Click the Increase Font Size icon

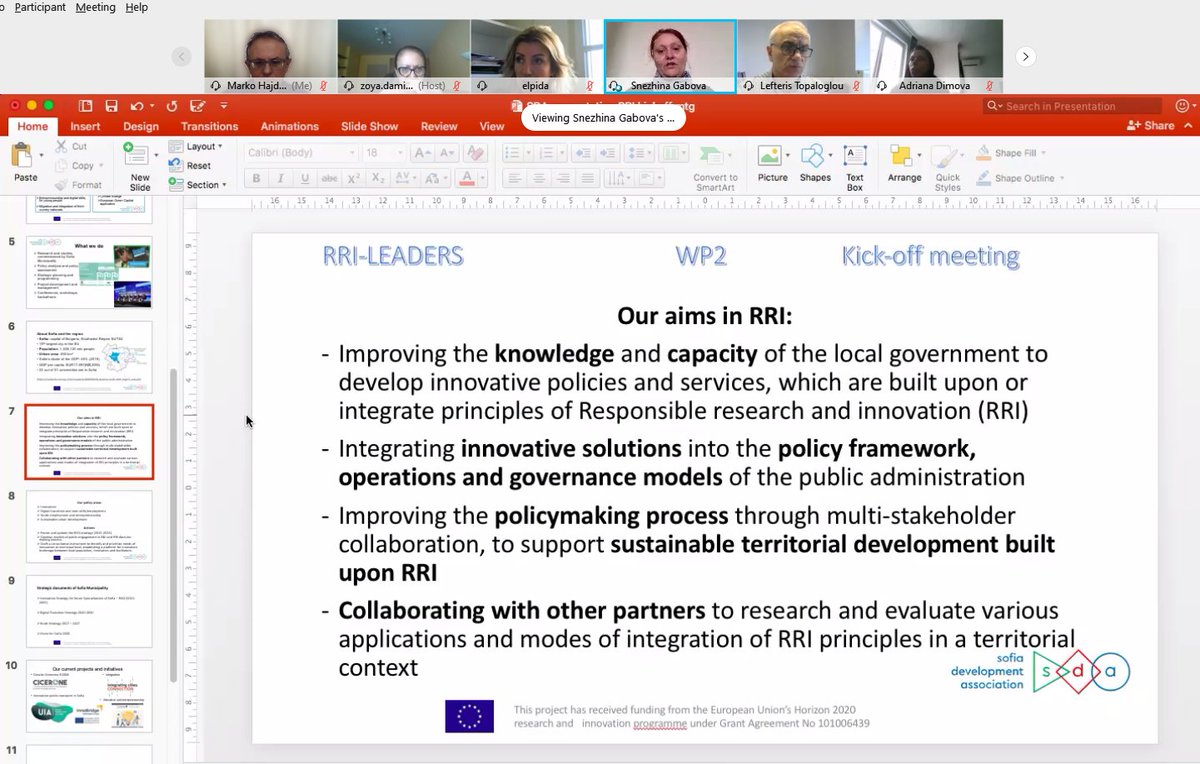coord(422,153)
